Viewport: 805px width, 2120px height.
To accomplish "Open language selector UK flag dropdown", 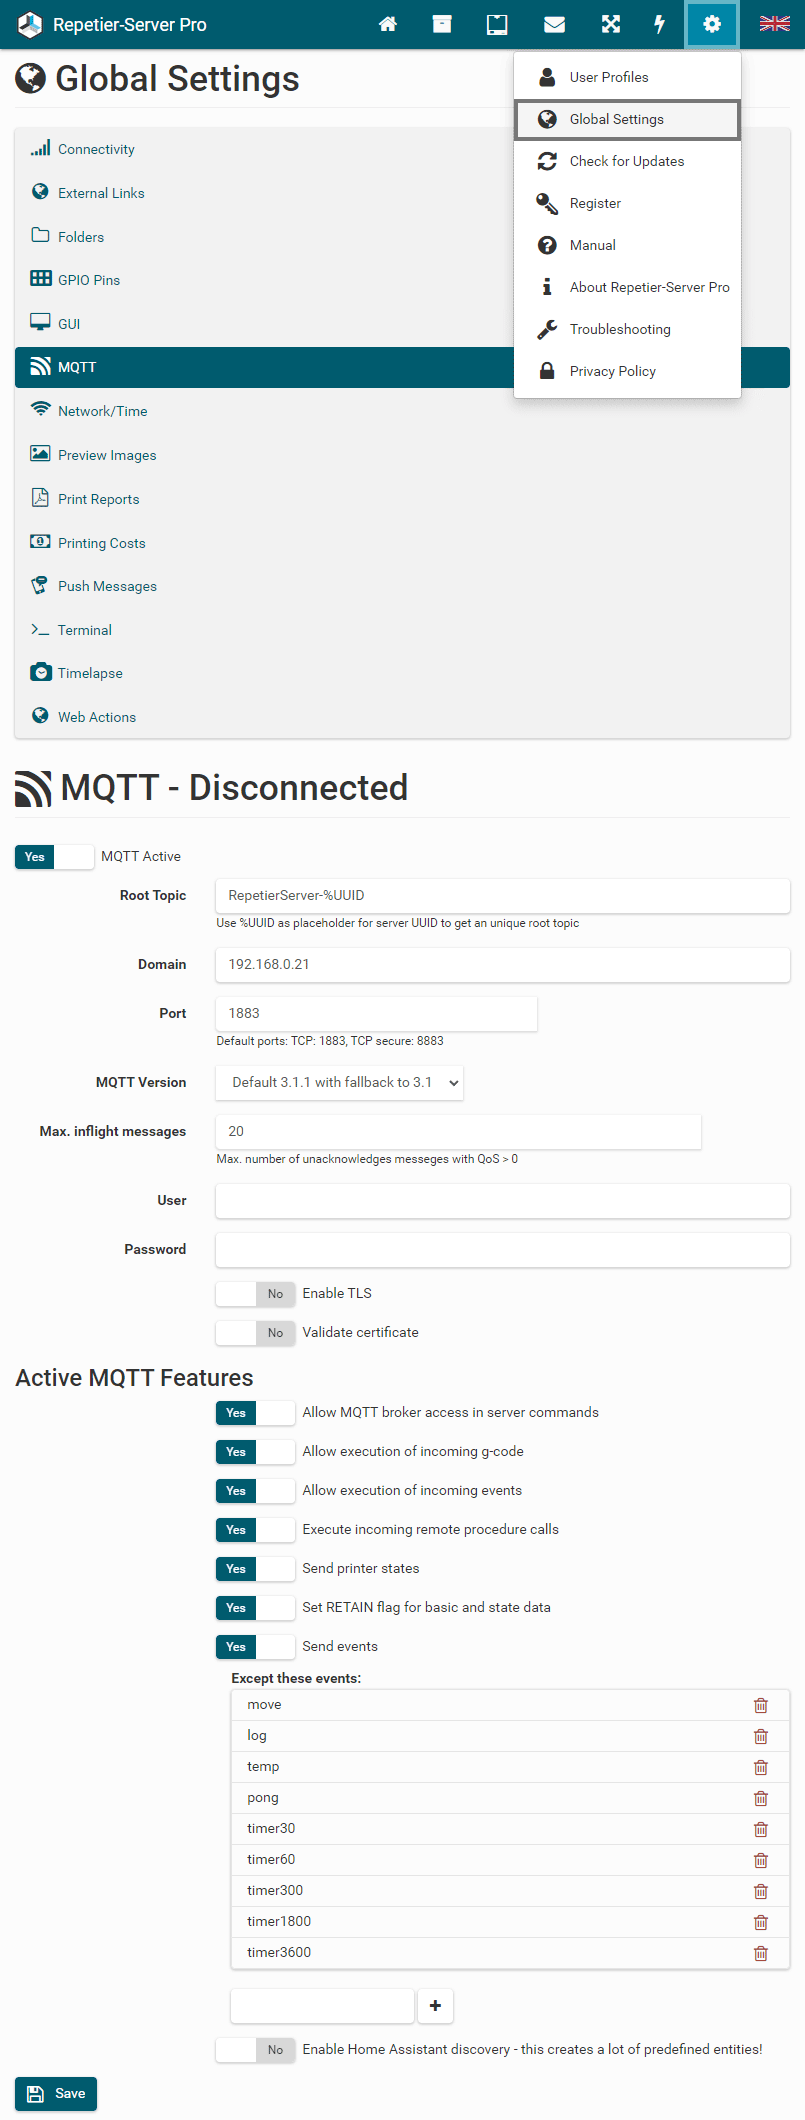I will point(774,24).
